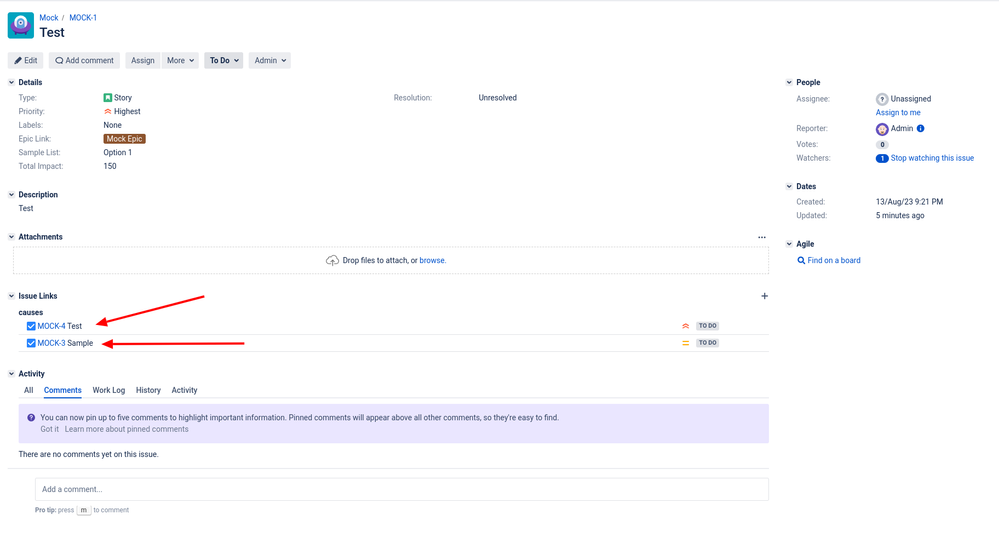The width and height of the screenshot is (999, 541).
Task: Open linked issue MOCK-4
Action: [51, 326]
